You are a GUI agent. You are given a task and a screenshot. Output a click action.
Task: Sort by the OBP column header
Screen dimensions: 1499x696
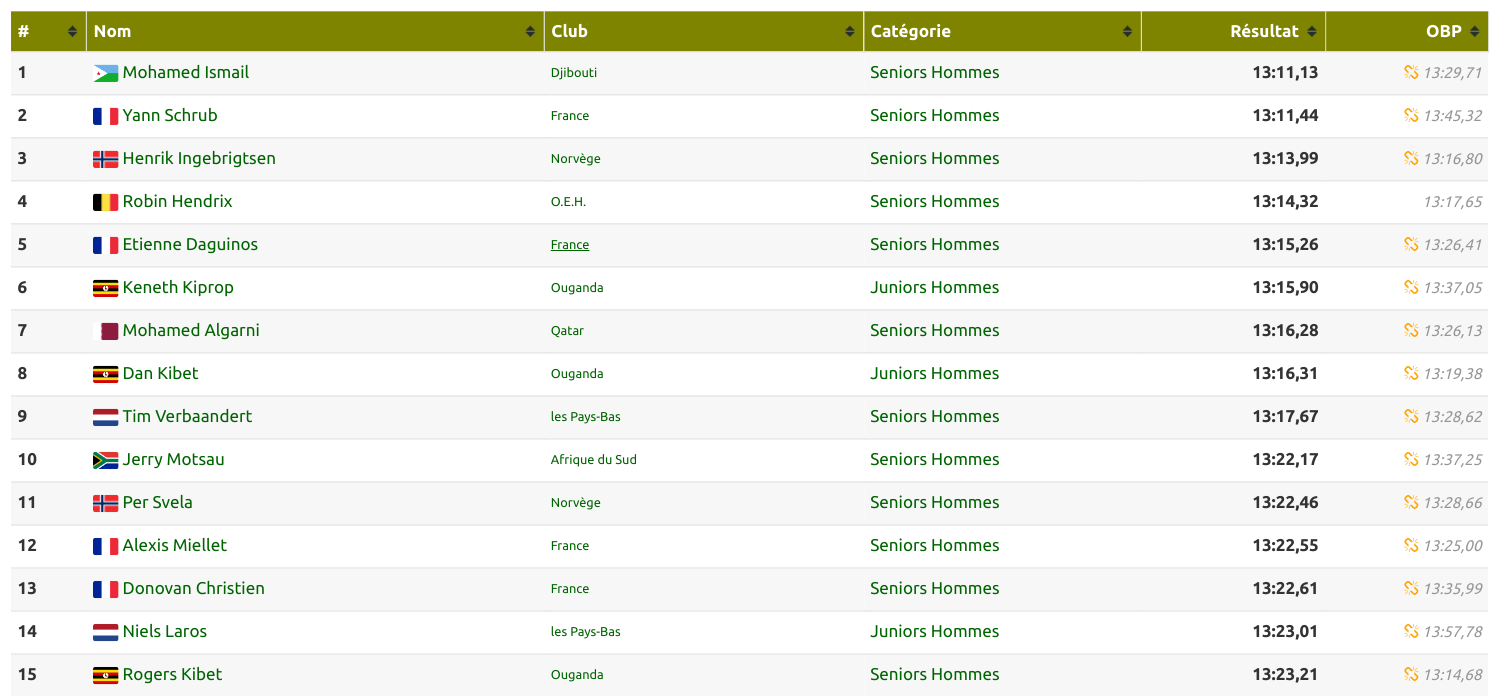coord(1443,31)
